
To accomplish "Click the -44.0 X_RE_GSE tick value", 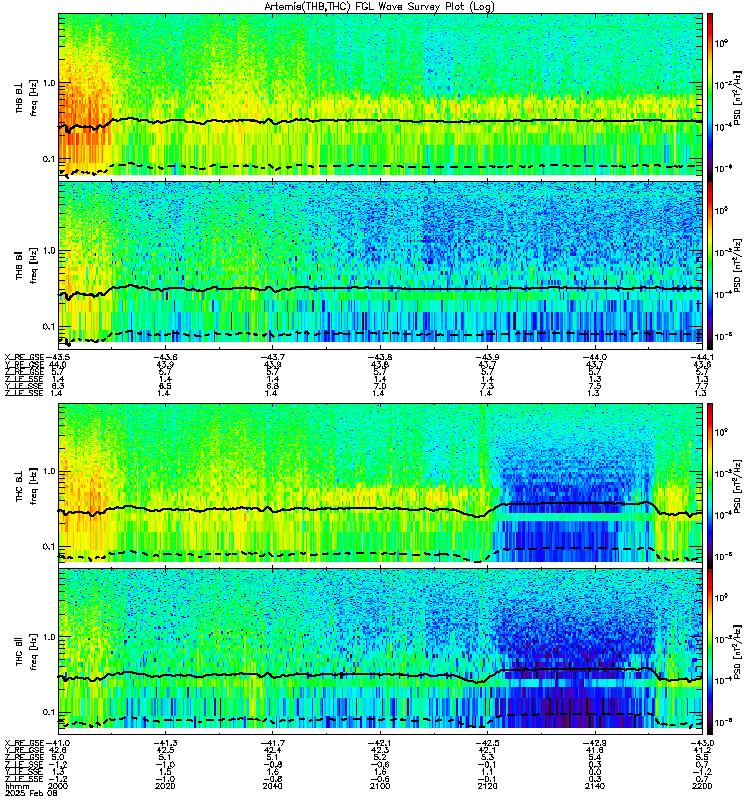I will pyautogui.click(x=595, y=358).
